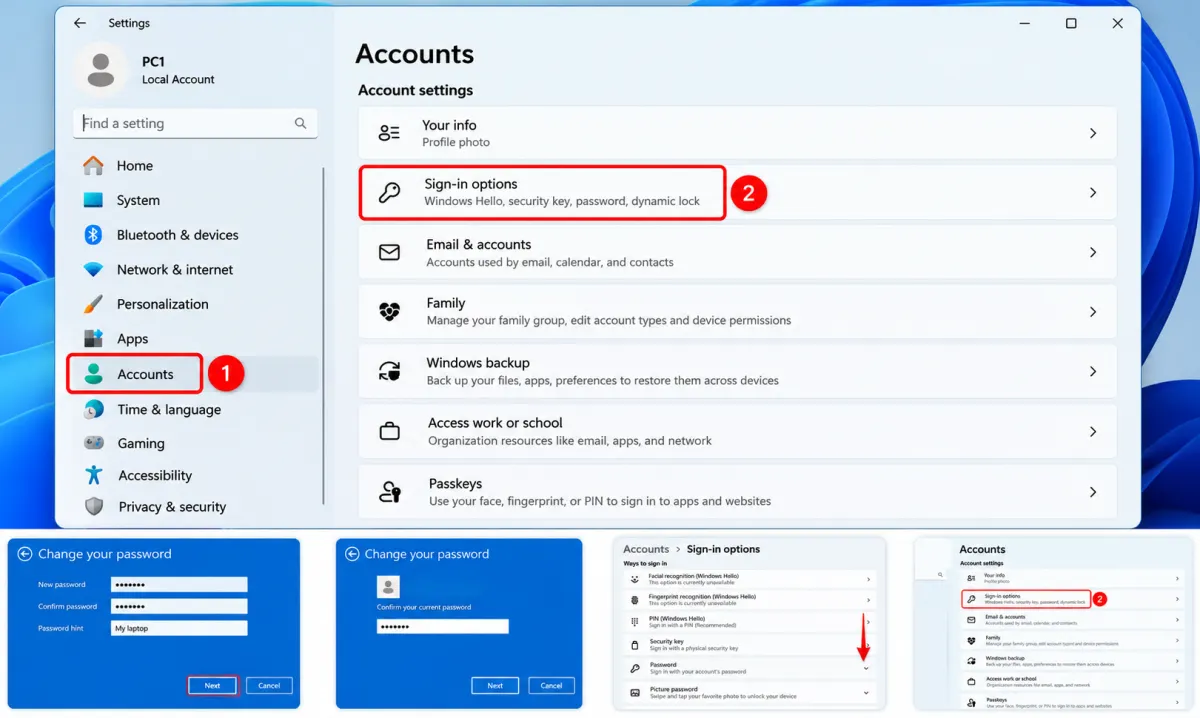1200x718 pixels.
Task: Click the Passkeys chevron in the small Accounts thumbnail
Action: [1177, 703]
